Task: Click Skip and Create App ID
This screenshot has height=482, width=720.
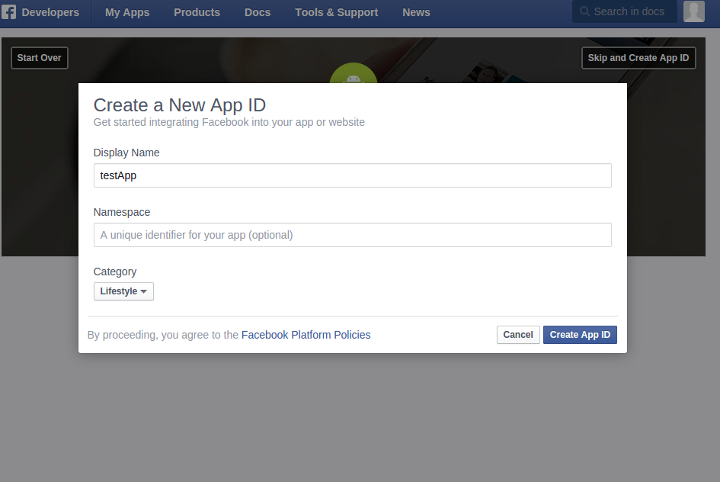Action: pyautogui.click(x=639, y=58)
